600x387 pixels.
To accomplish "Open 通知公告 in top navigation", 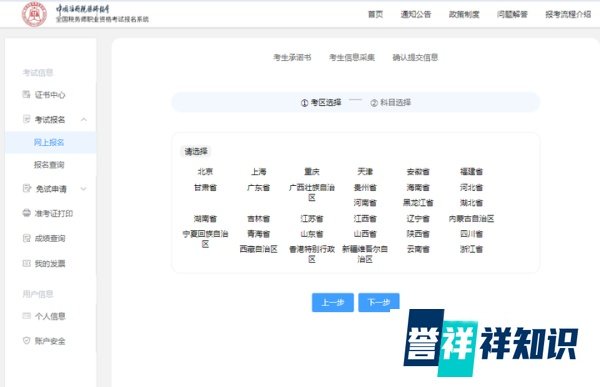I will pyautogui.click(x=416, y=15).
